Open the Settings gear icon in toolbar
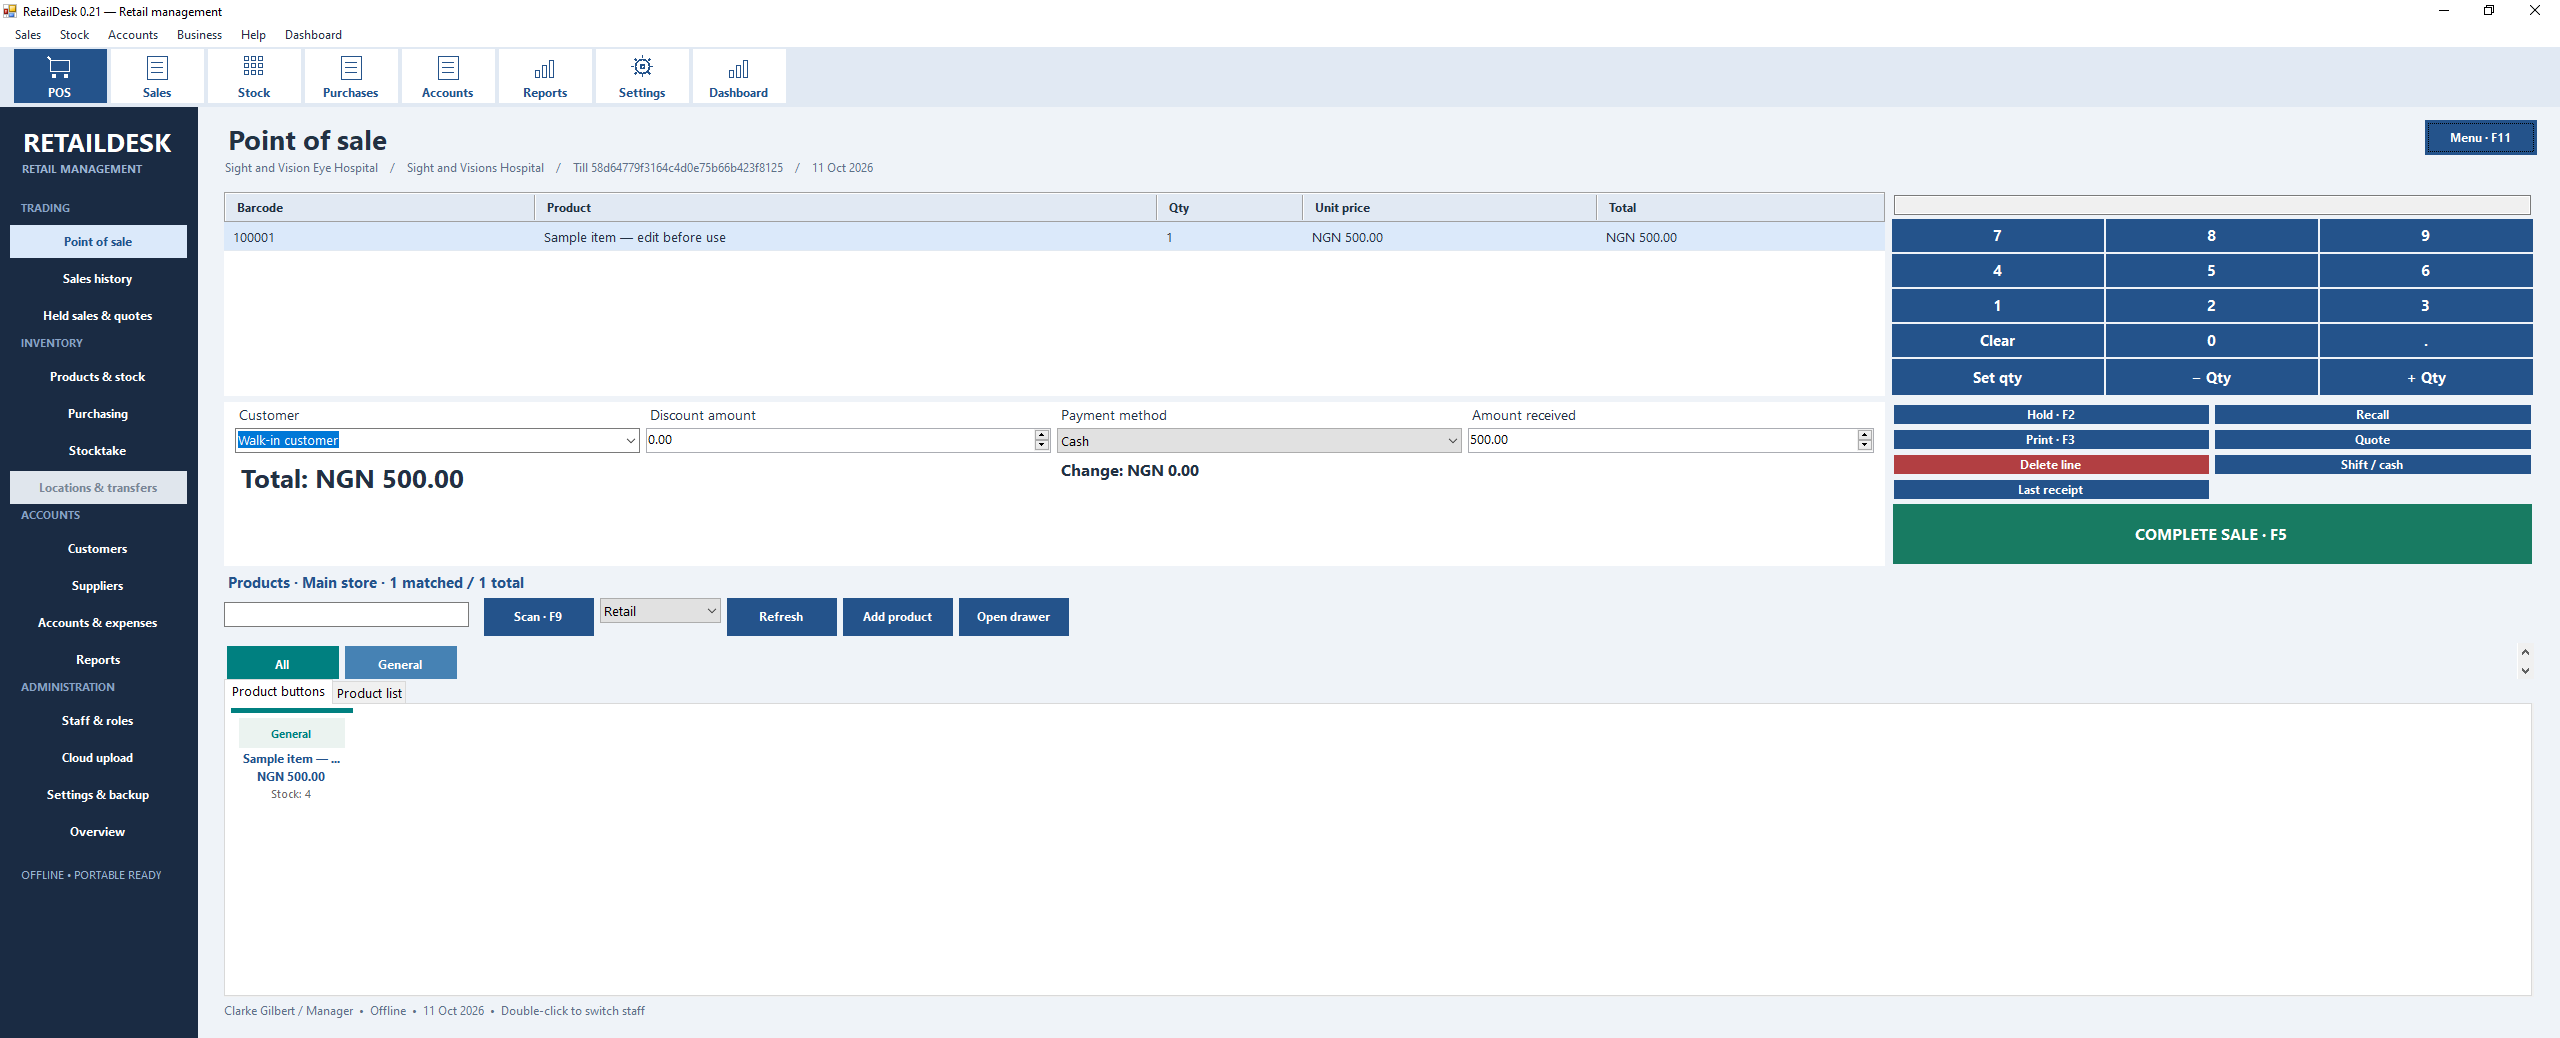 (x=642, y=76)
